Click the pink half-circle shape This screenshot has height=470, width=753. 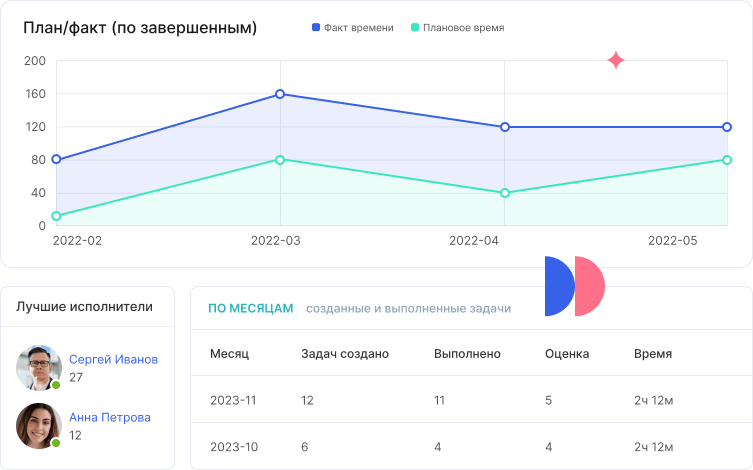click(x=592, y=286)
